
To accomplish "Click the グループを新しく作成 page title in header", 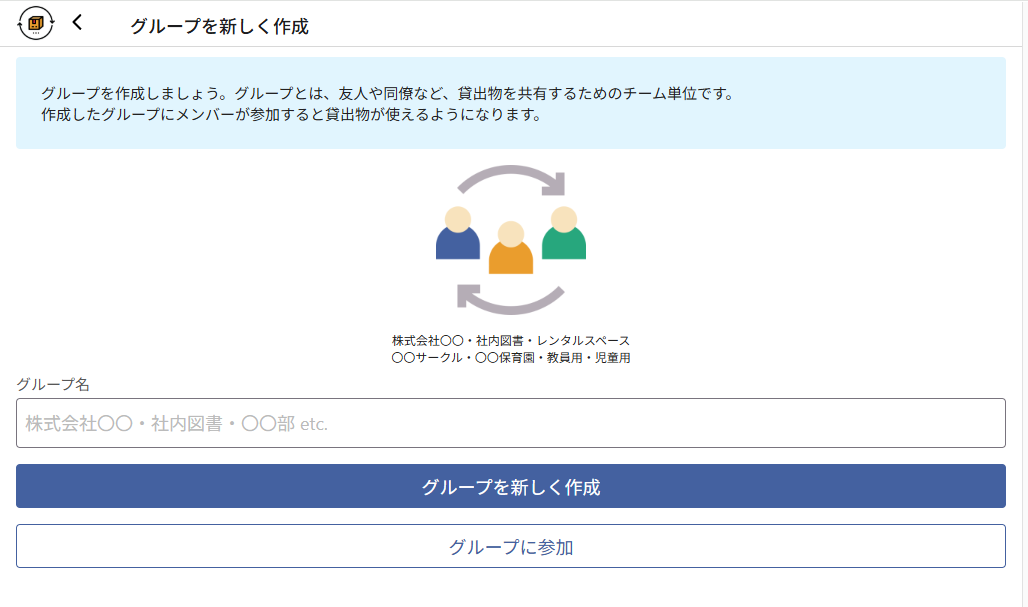I will 219,26.
